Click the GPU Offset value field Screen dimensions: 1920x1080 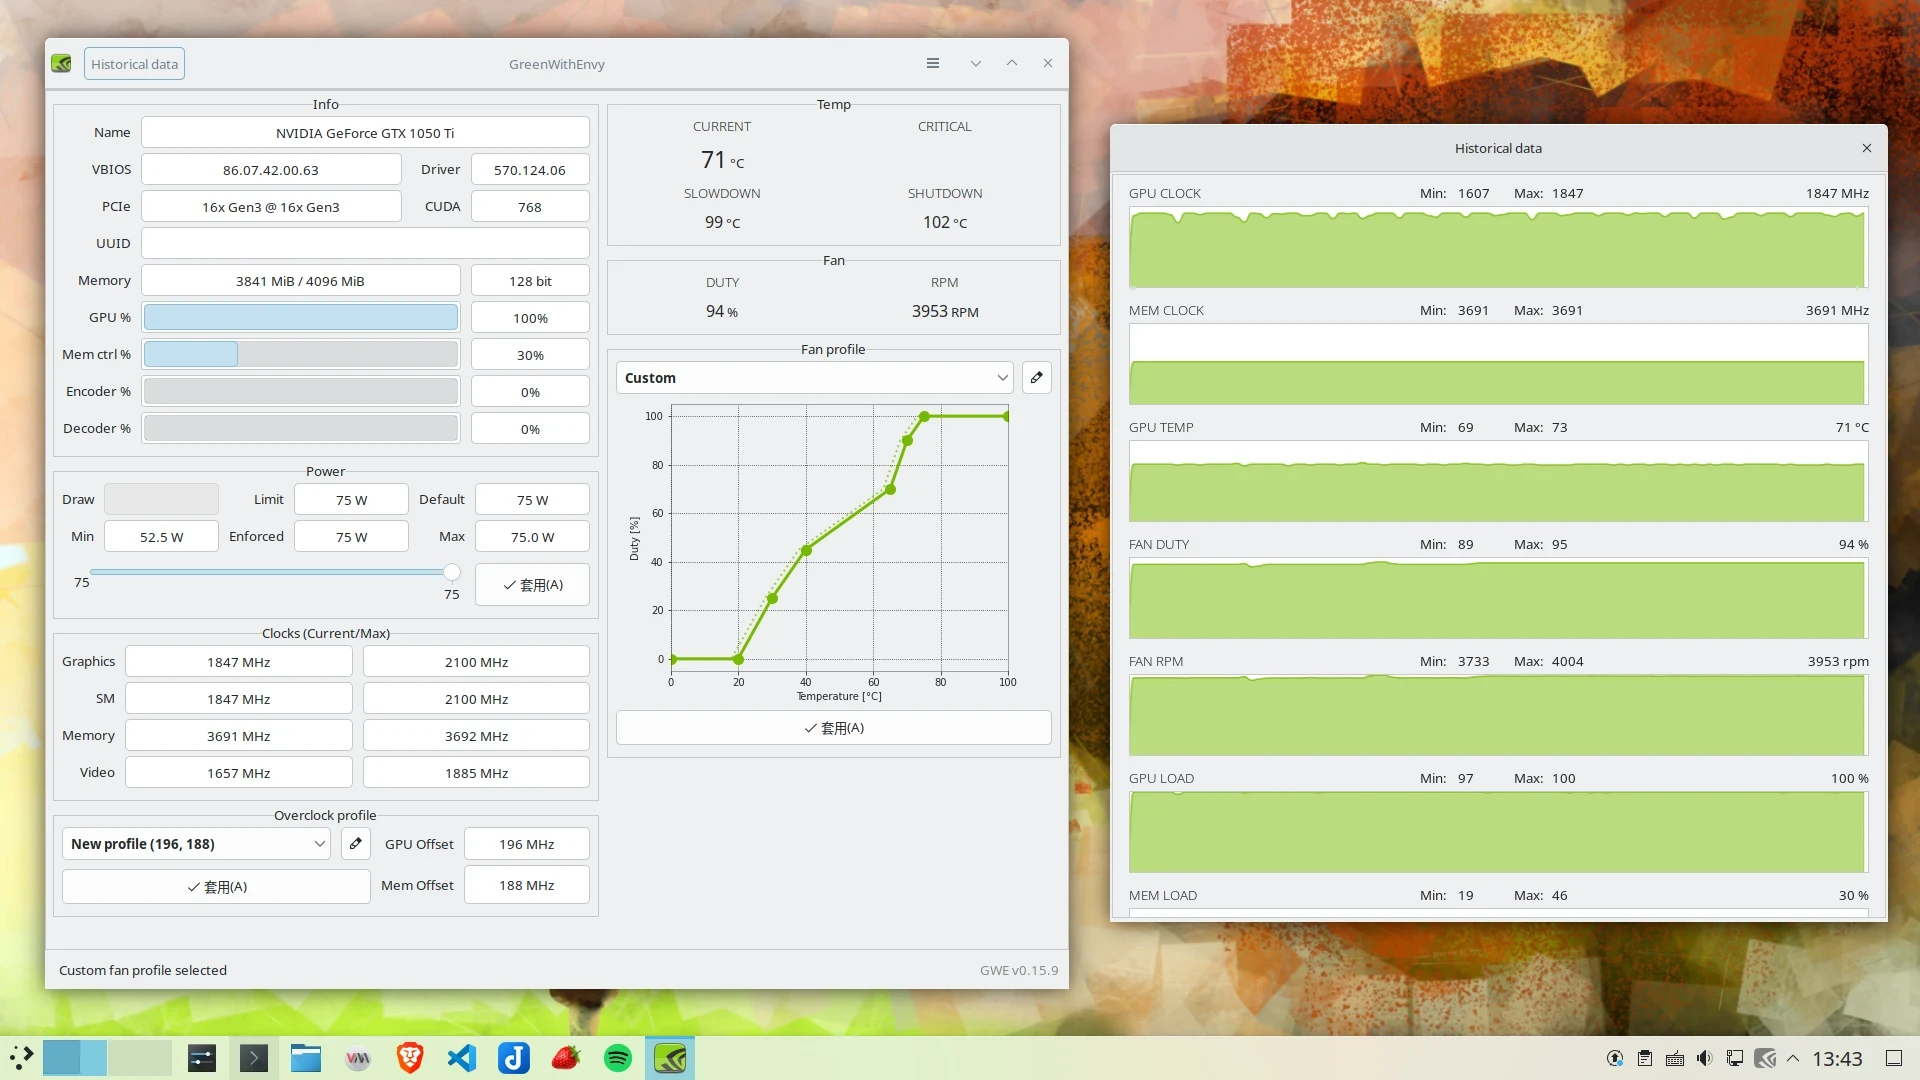pos(526,844)
